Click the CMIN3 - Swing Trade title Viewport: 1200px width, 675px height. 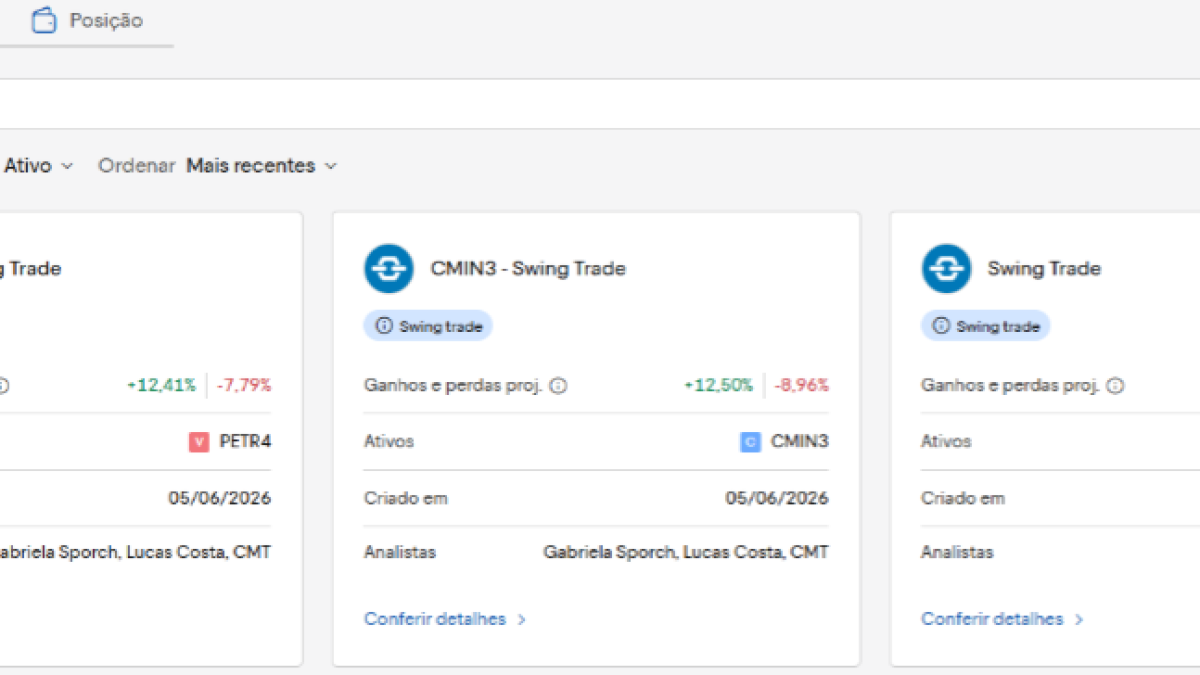tap(528, 268)
